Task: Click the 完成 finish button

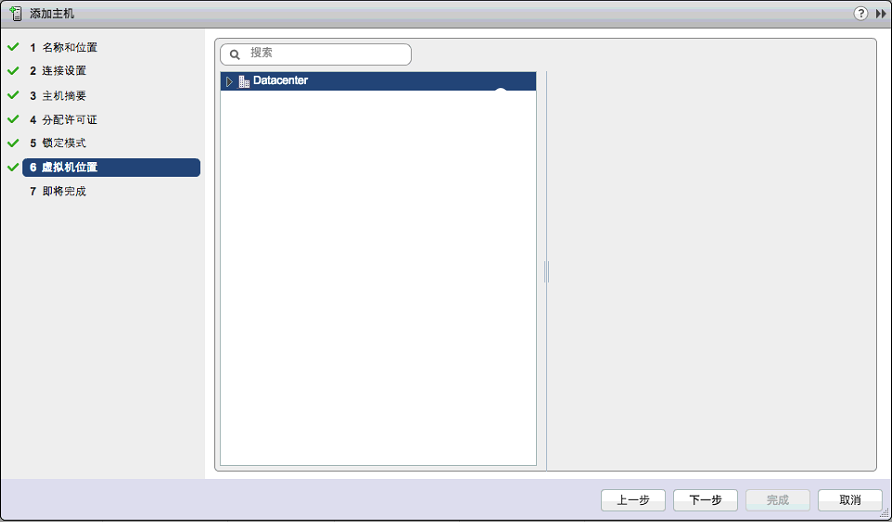Action: point(778,500)
